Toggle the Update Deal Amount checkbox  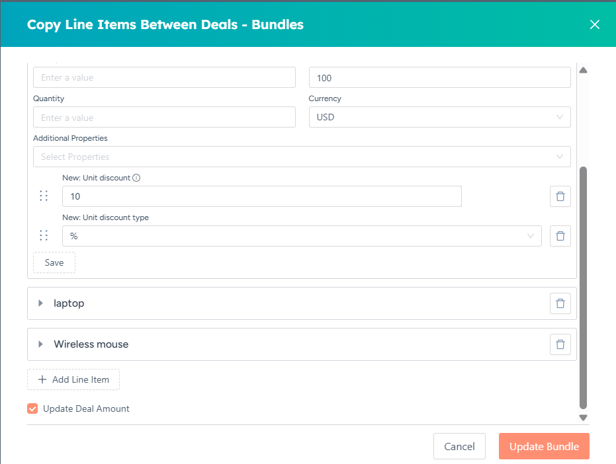(x=33, y=409)
